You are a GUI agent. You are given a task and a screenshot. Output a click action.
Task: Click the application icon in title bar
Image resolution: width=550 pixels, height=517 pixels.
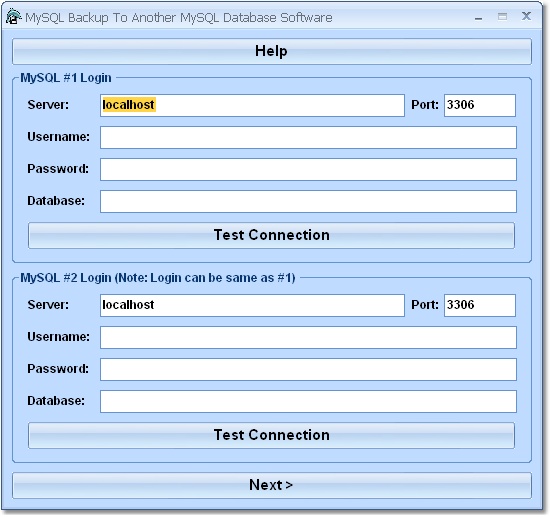pyautogui.click(x=14, y=16)
